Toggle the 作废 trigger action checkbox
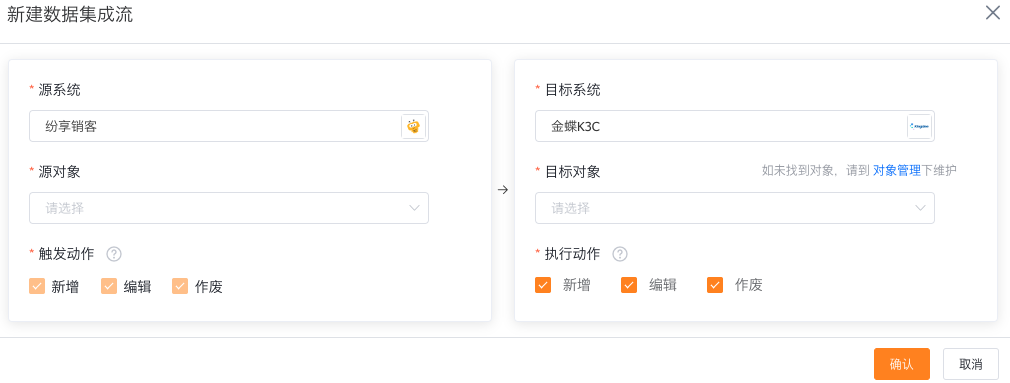 point(180,286)
